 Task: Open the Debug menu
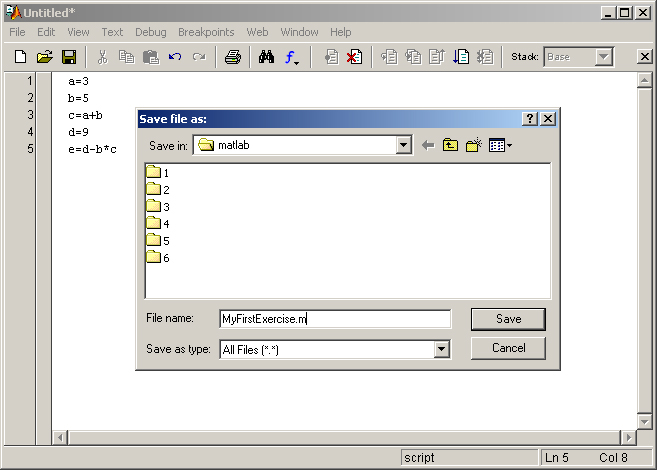click(x=150, y=32)
